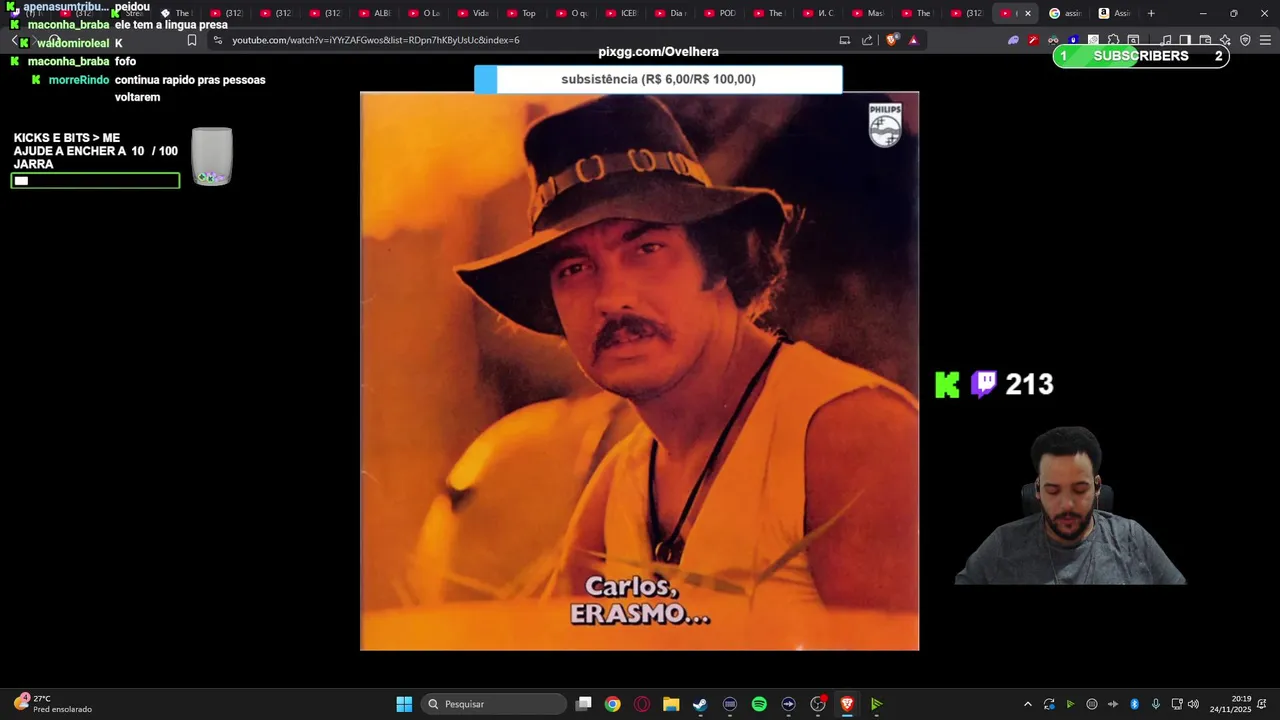The width and height of the screenshot is (1280, 720).
Task: Switch to the 'ALBI' YouTube tab
Action: (375, 13)
